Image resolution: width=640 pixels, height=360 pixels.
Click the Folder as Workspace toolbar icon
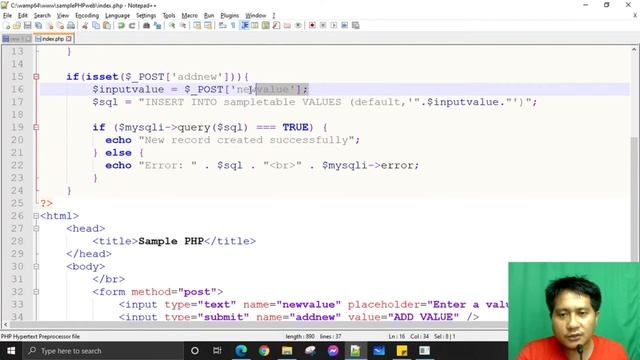(x=287, y=25)
